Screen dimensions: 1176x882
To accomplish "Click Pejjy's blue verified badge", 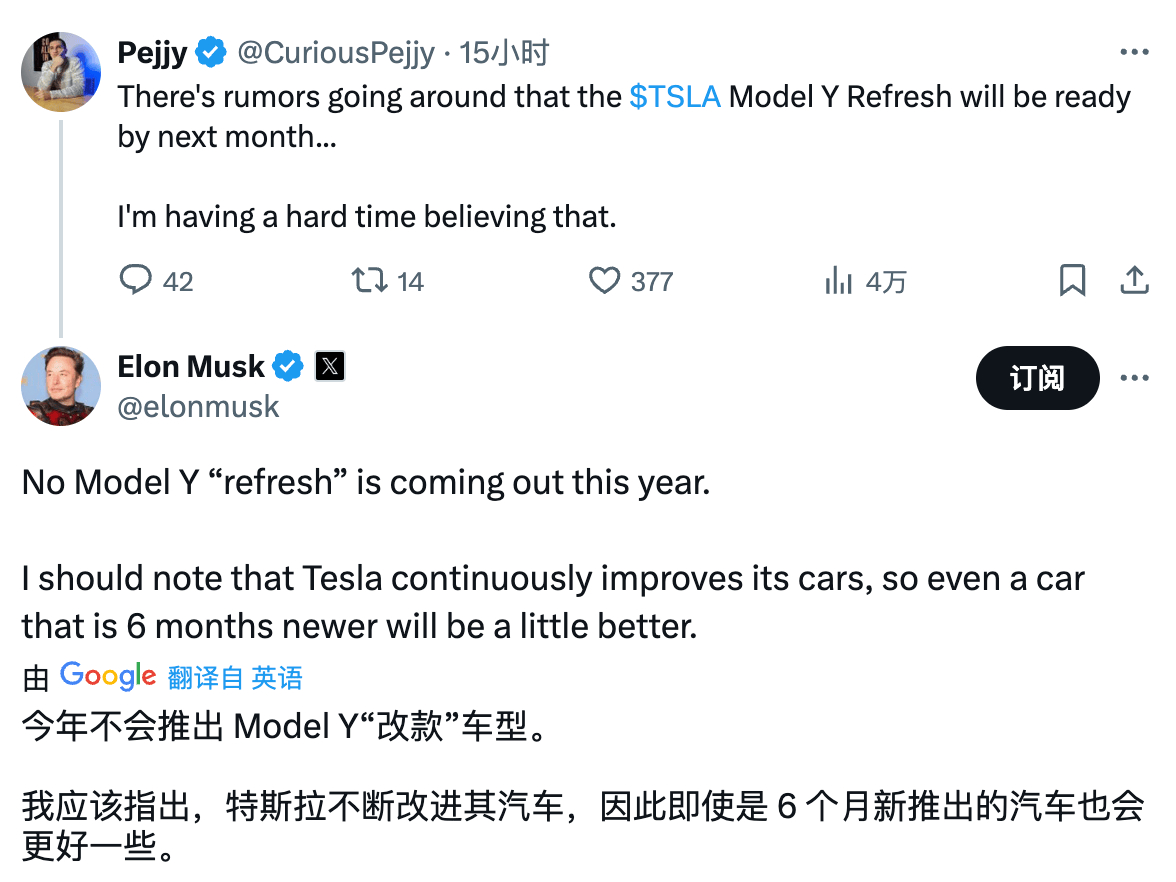I will (x=211, y=53).
